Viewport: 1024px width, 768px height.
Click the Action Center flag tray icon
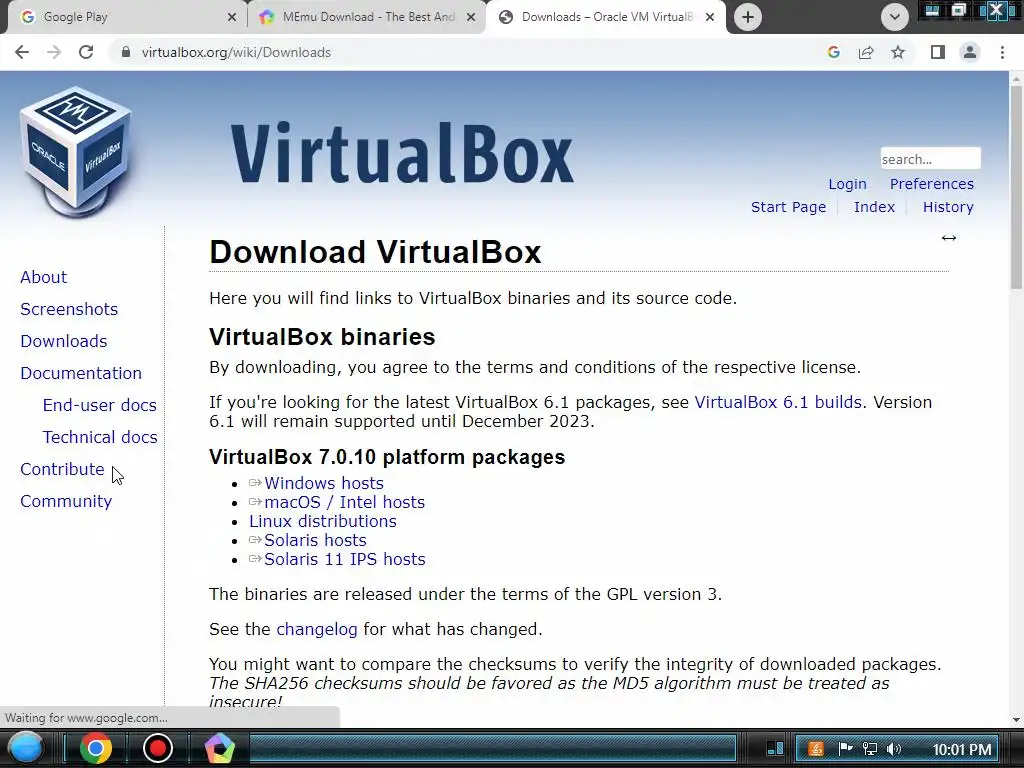click(845, 749)
